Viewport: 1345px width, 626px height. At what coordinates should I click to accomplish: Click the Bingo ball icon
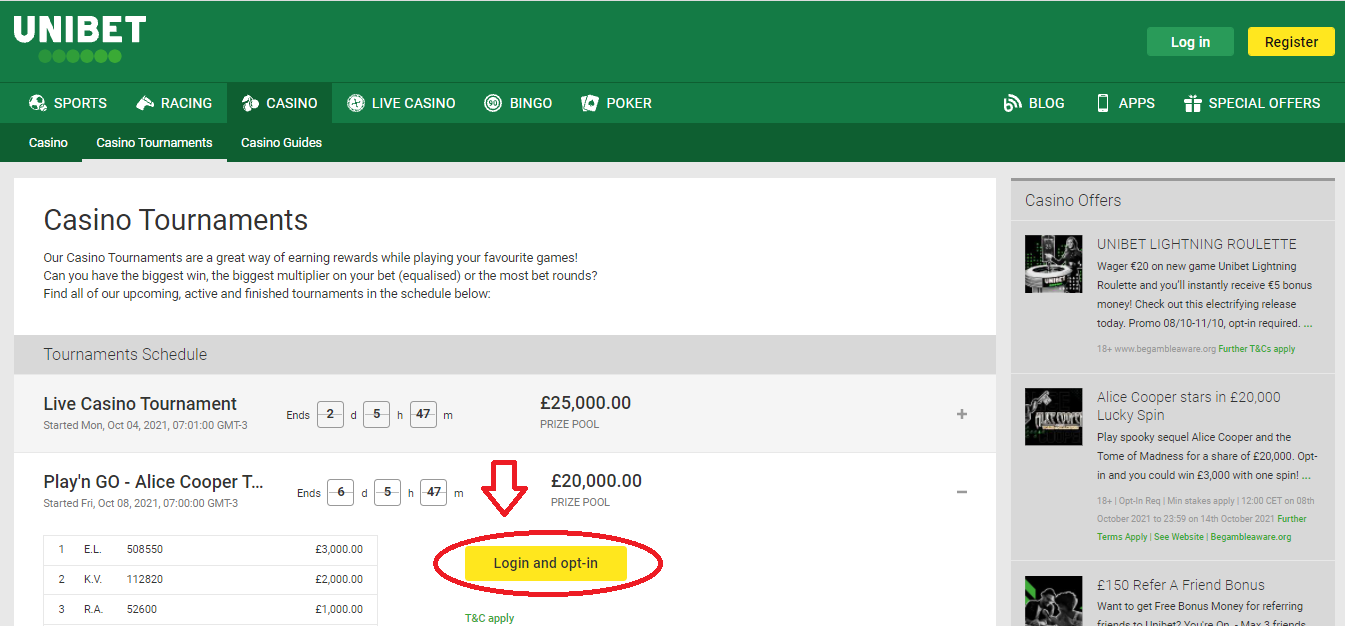click(x=493, y=103)
